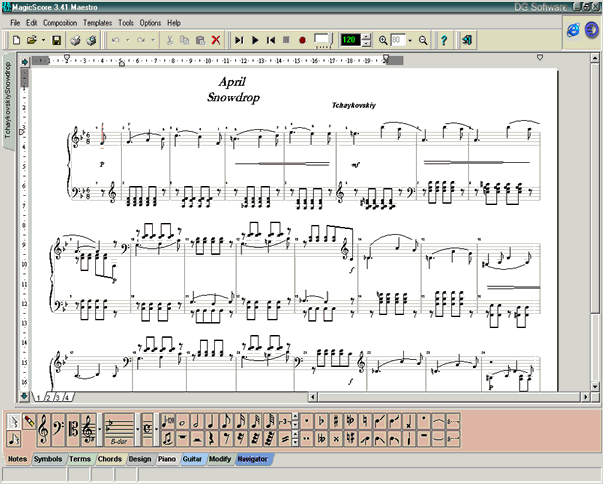Select the quarter note duration

tap(211, 422)
